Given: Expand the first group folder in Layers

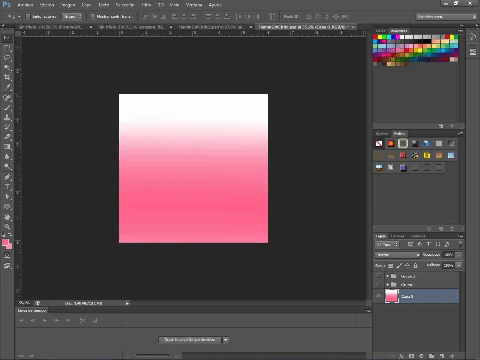Looking at the screenshot, I should 387,276.
